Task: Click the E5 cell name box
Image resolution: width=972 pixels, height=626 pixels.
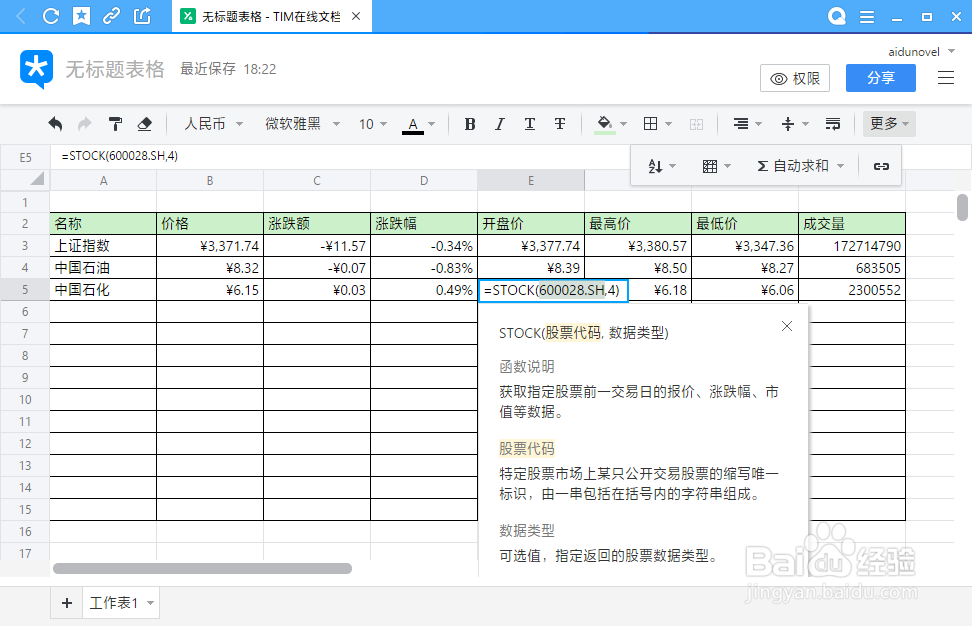Action: [25, 157]
